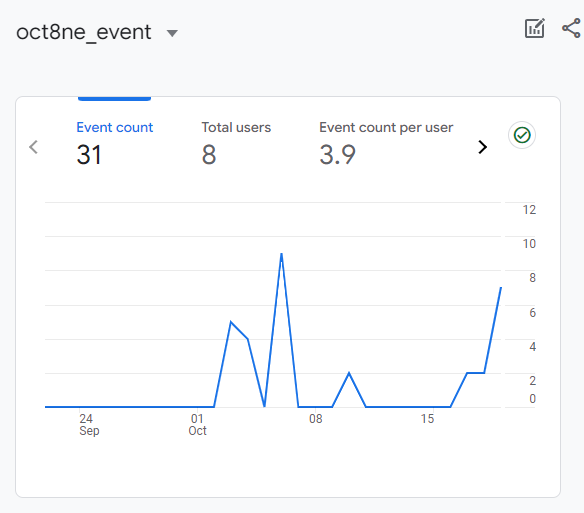Click the green data quality checkmark icon
584x513 pixels.
pyautogui.click(x=522, y=135)
